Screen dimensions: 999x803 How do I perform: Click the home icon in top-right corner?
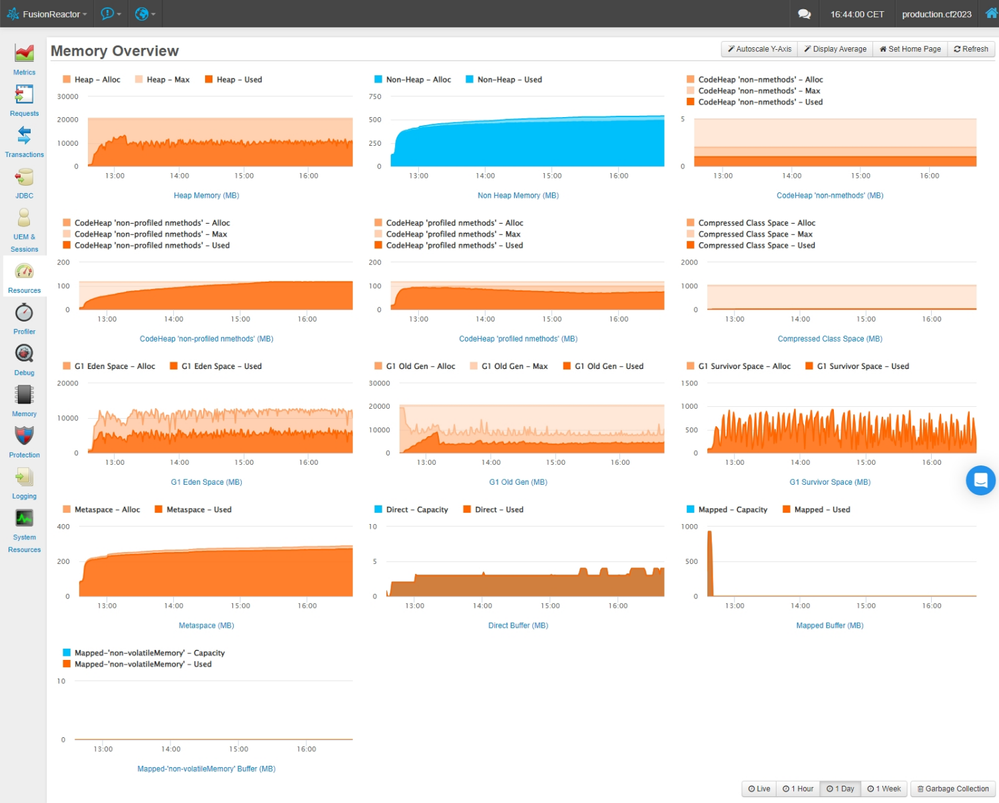991,13
